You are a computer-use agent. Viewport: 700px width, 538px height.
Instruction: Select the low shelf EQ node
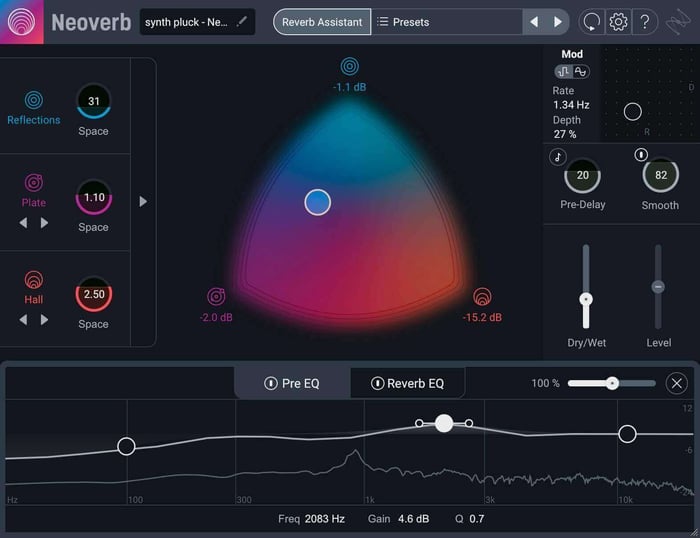point(126,446)
